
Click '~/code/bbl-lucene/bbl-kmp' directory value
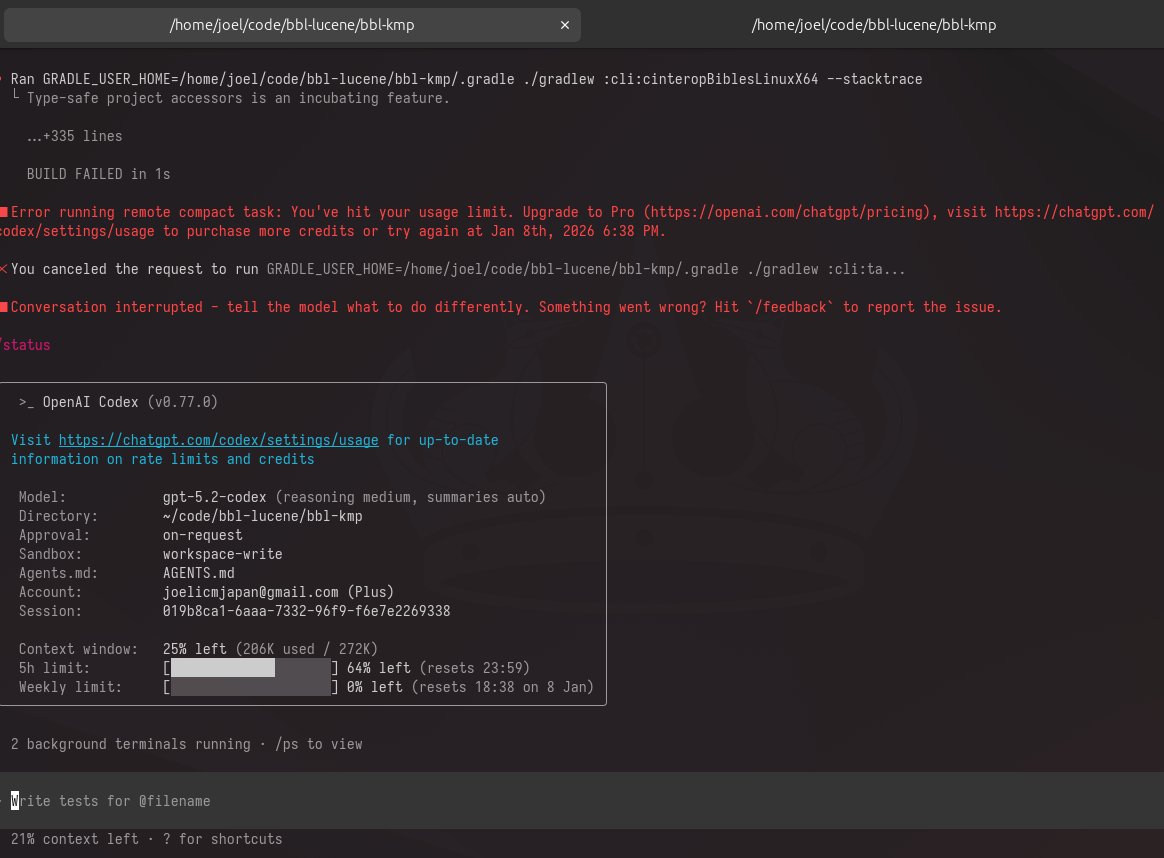[x=263, y=516]
